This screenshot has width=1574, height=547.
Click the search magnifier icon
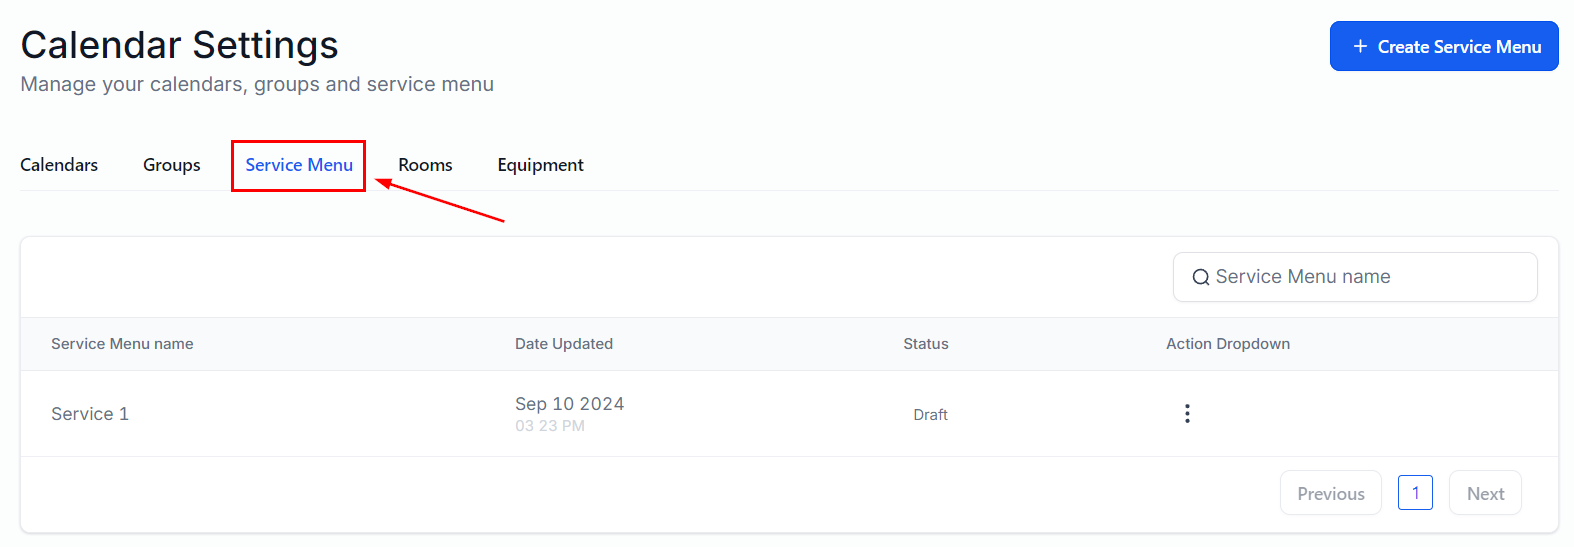[1200, 278]
